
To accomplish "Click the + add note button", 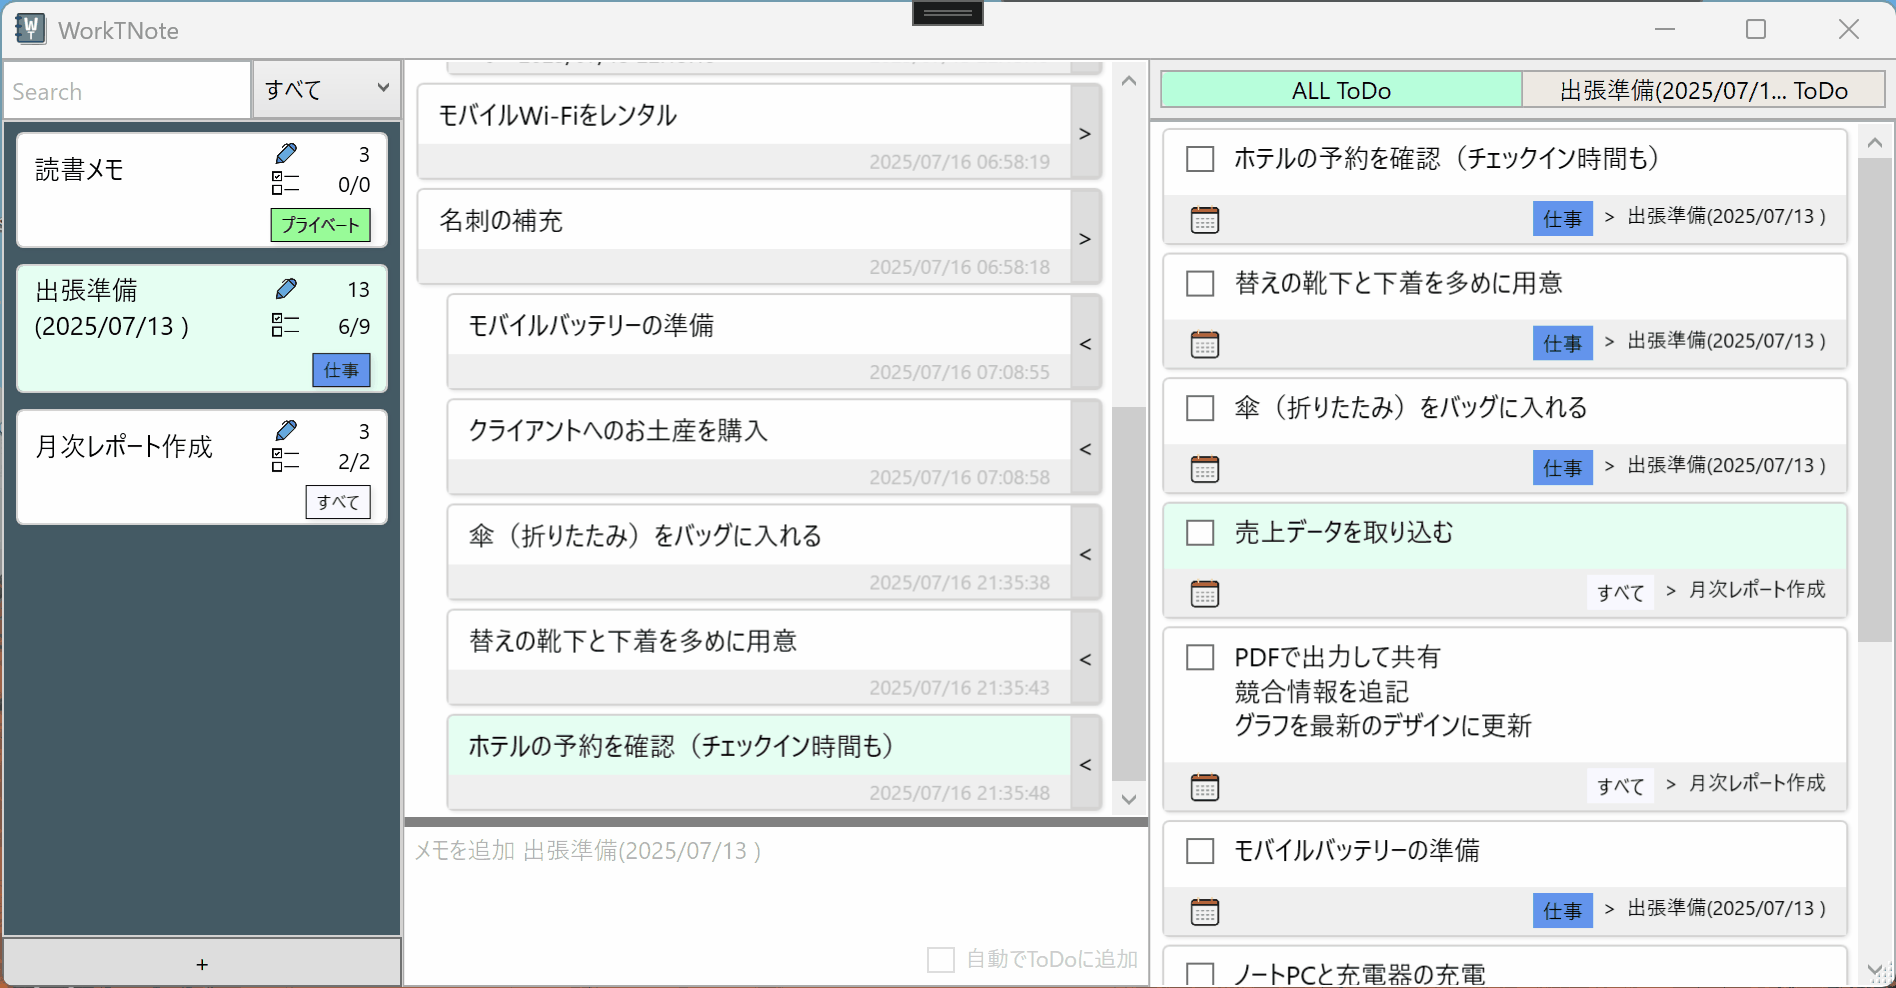I will (x=202, y=963).
